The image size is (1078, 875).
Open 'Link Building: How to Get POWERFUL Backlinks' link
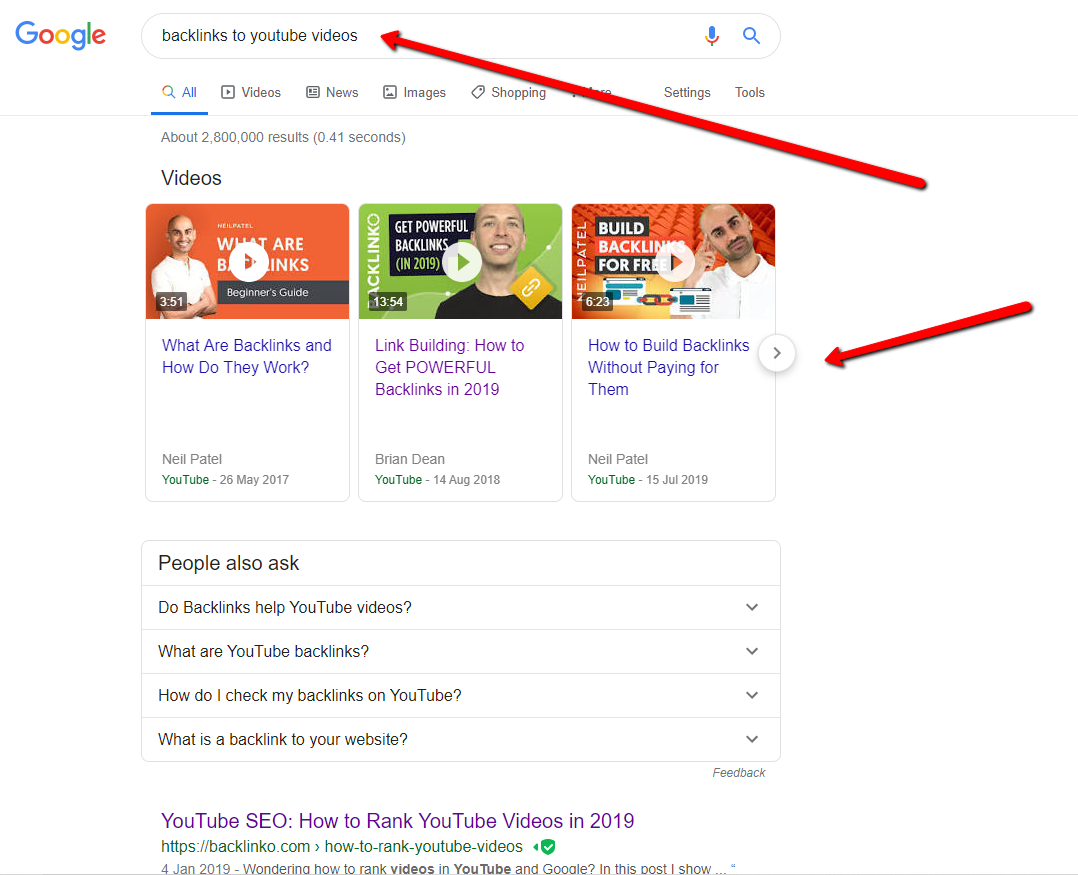(x=450, y=367)
